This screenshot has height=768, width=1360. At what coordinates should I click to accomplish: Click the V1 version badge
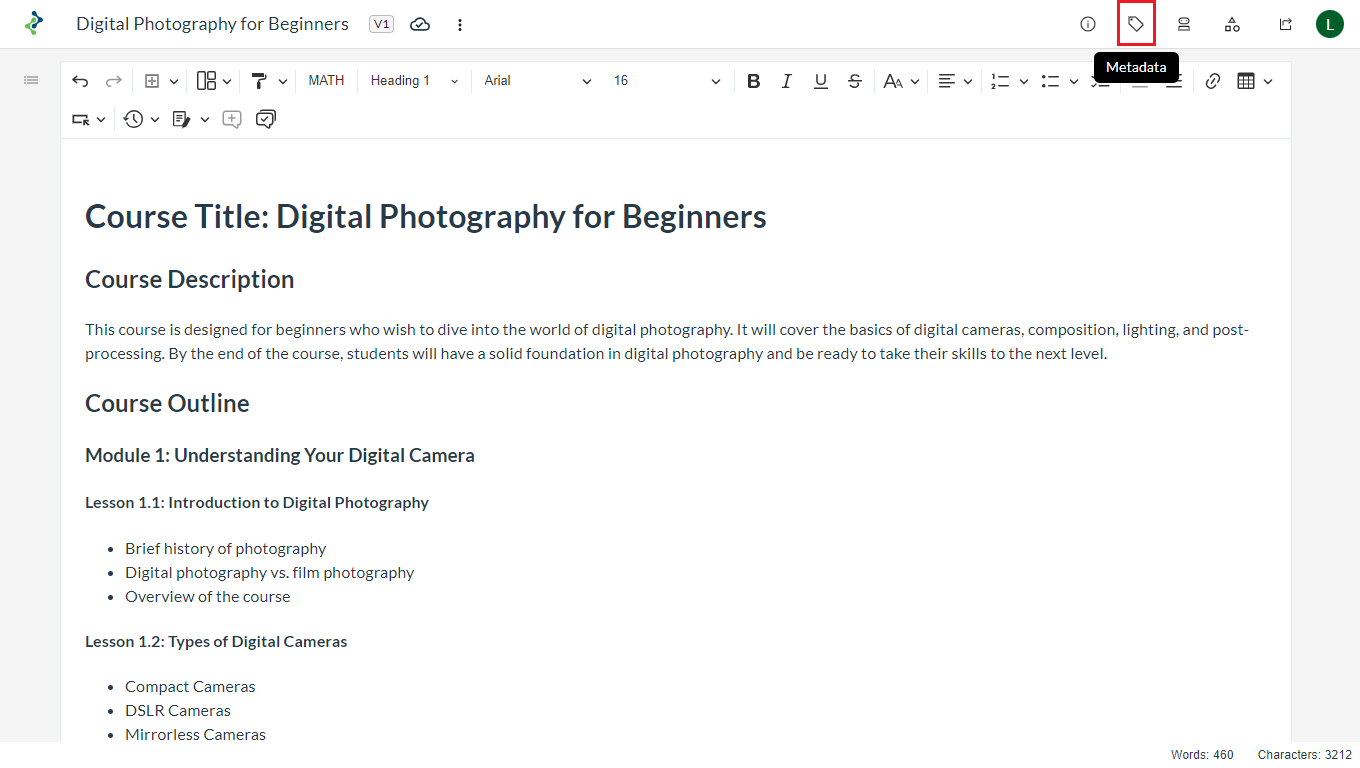(381, 24)
